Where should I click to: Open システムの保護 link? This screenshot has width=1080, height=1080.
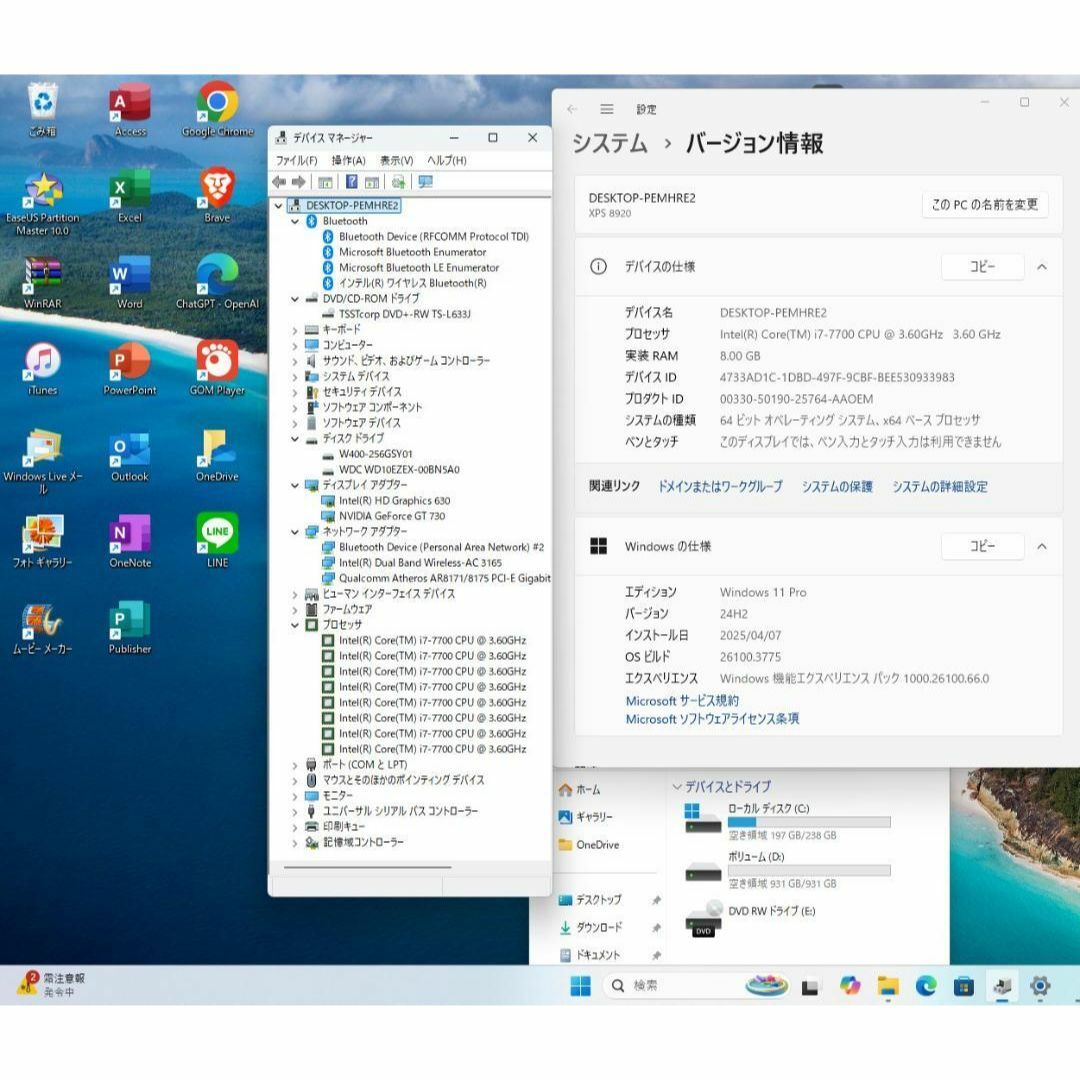(x=837, y=487)
